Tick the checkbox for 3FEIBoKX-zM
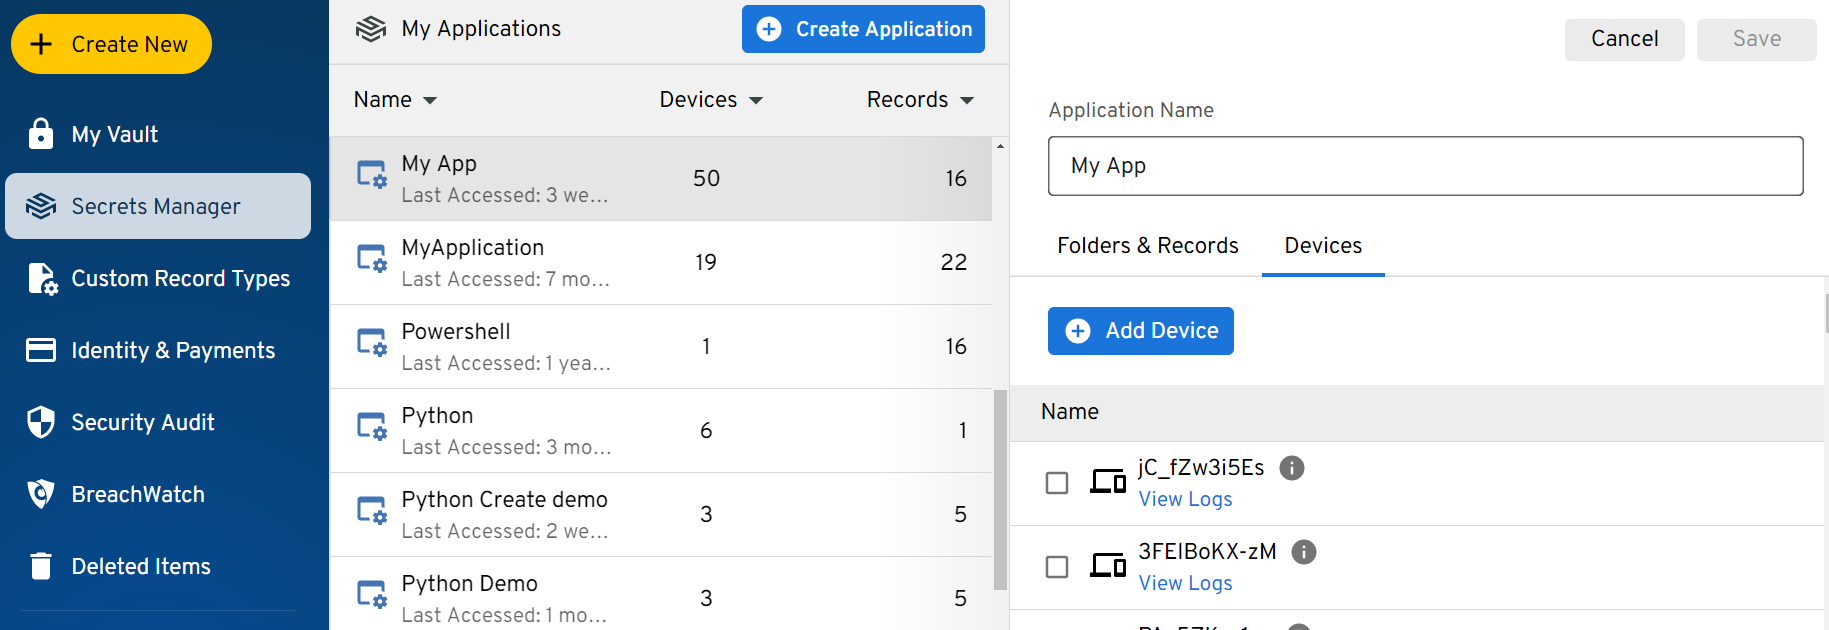1829x630 pixels. coord(1057,567)
